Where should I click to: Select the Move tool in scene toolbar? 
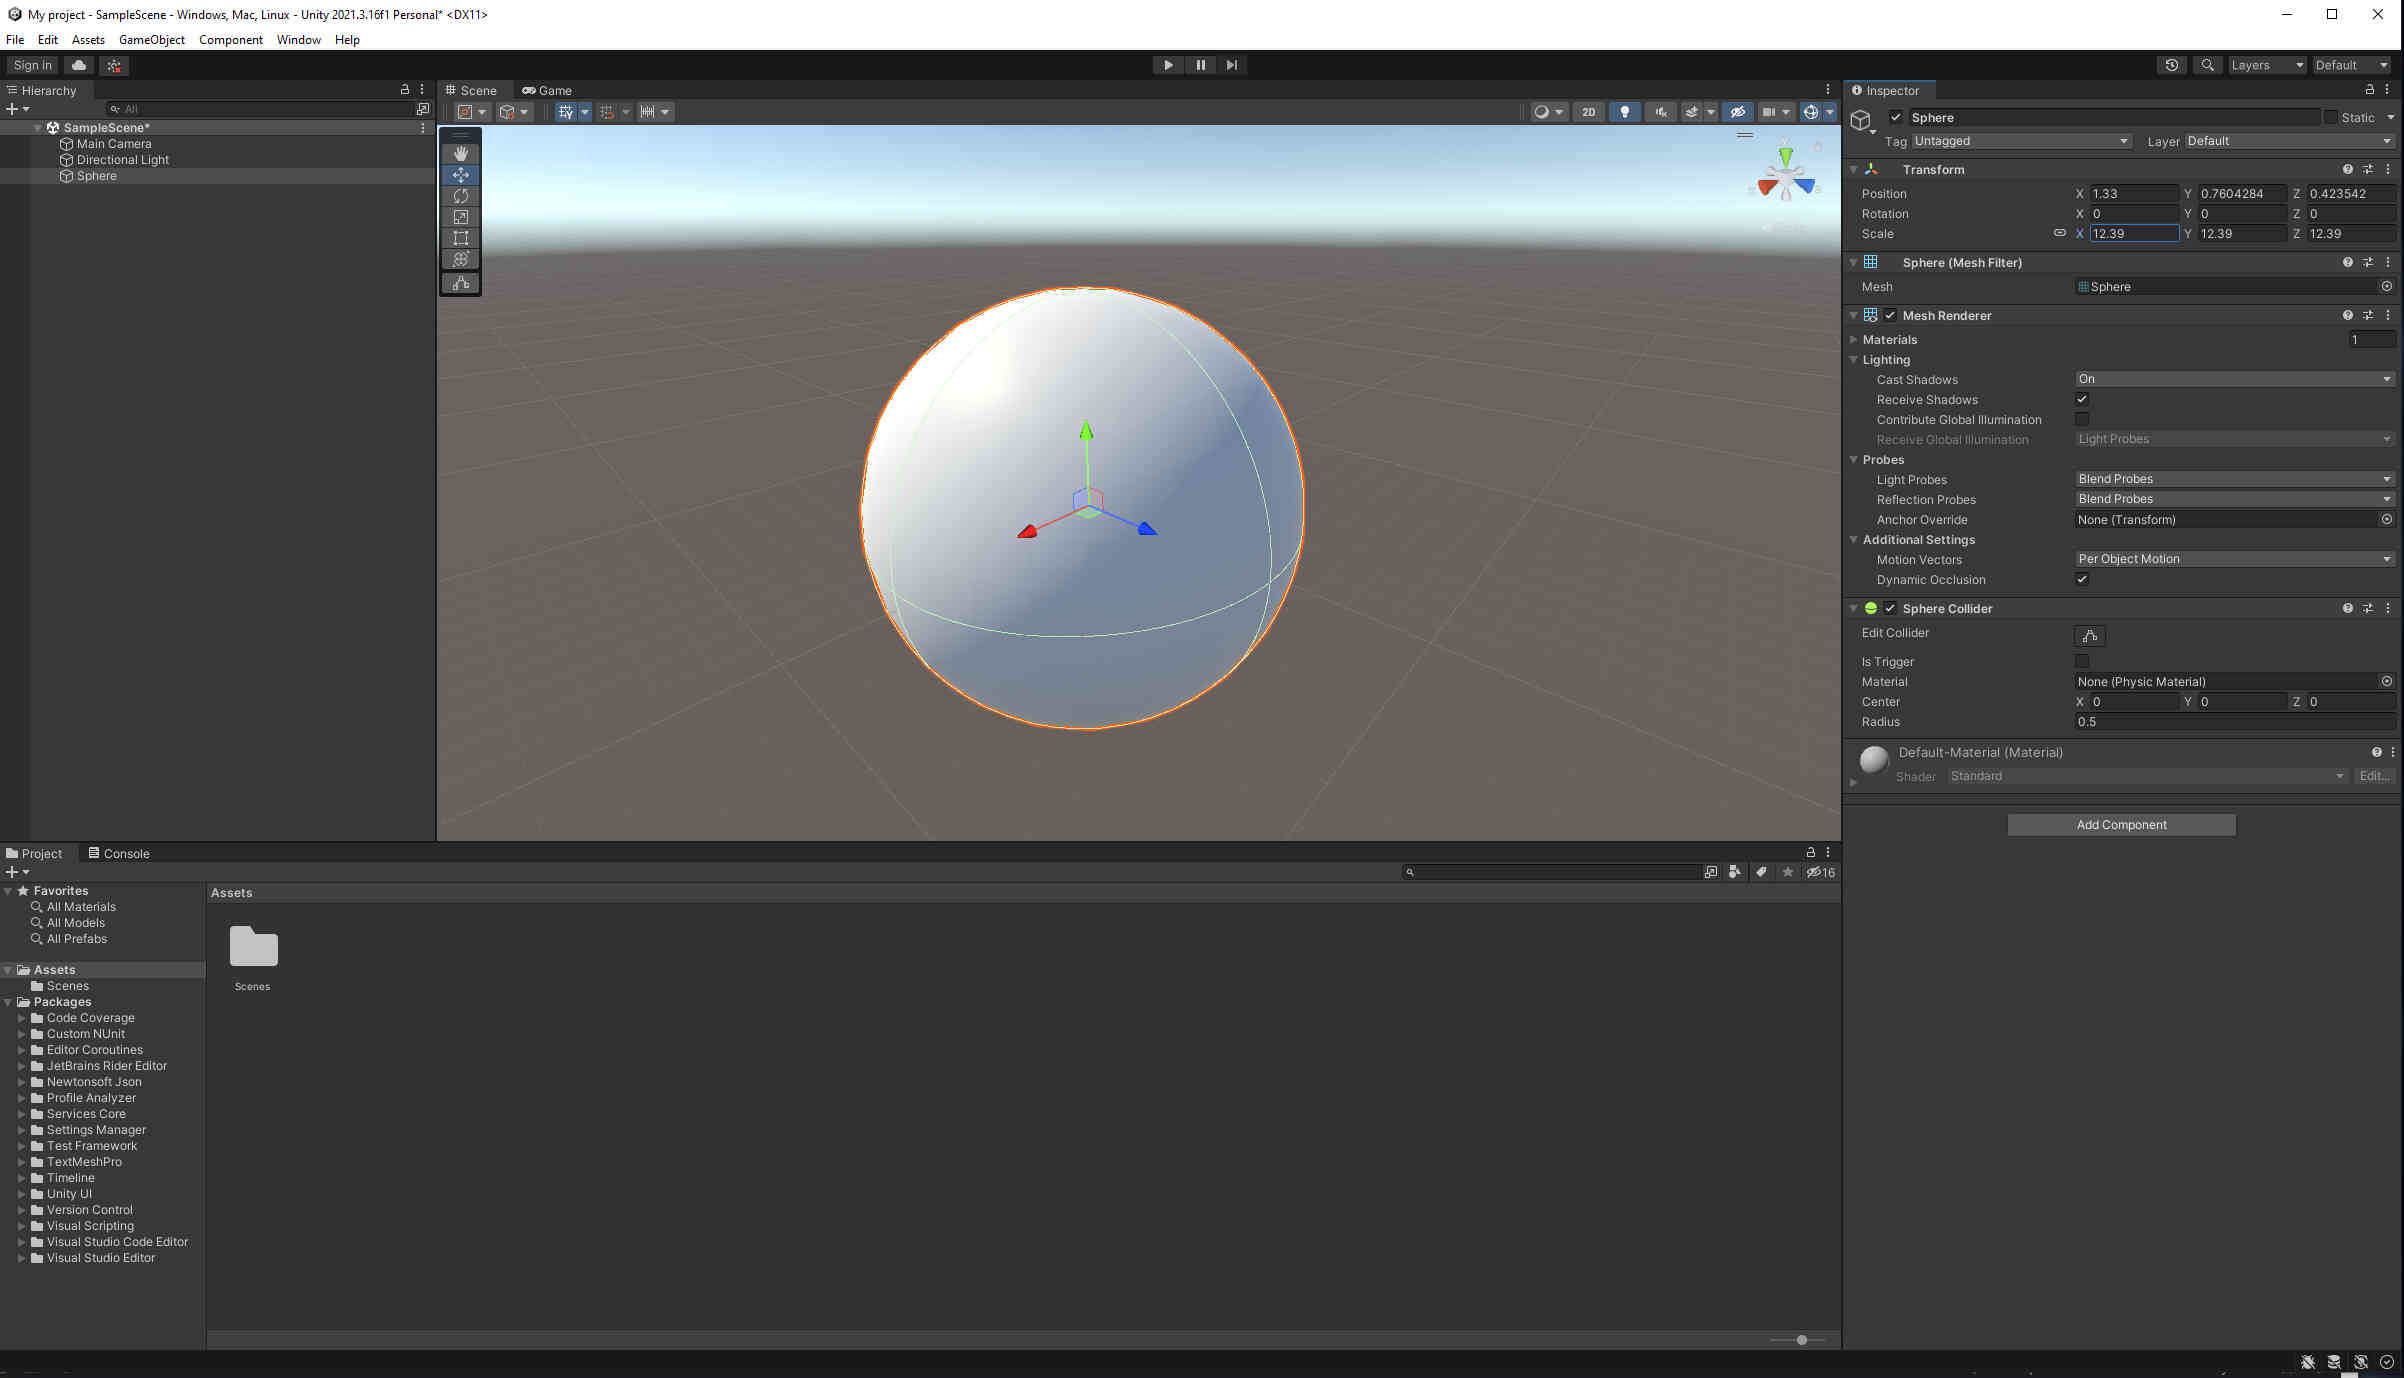coord(460,175)
